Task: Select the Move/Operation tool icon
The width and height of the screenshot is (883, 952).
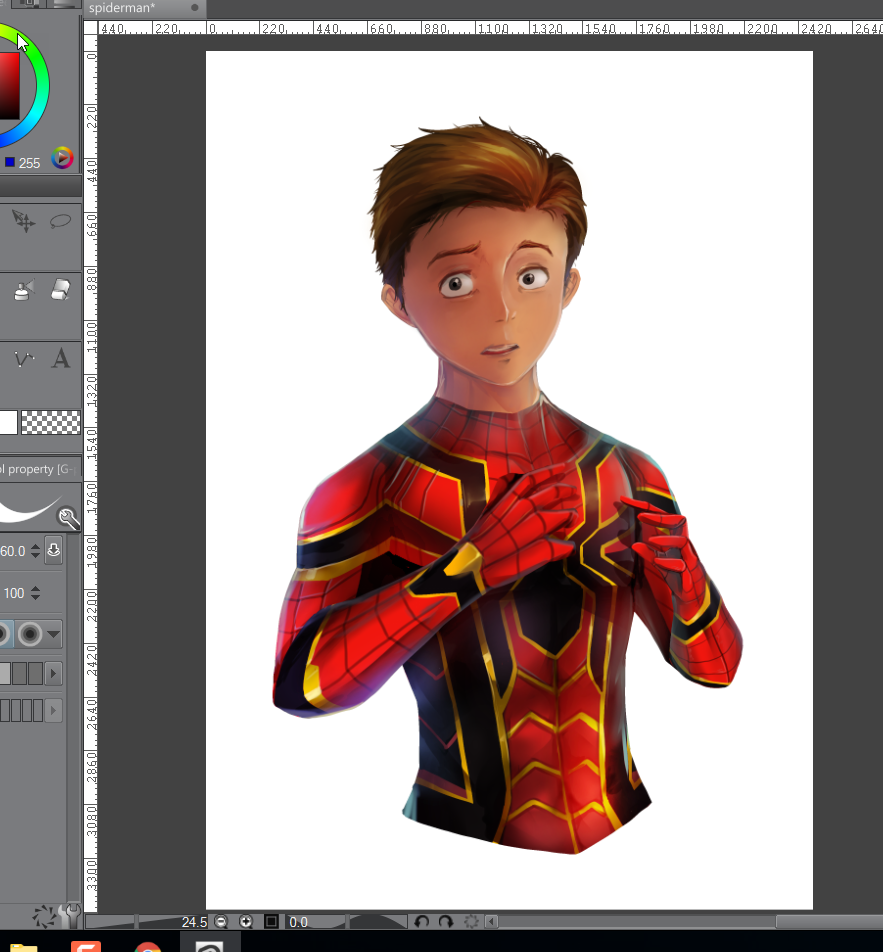Action: coord(24,222)
